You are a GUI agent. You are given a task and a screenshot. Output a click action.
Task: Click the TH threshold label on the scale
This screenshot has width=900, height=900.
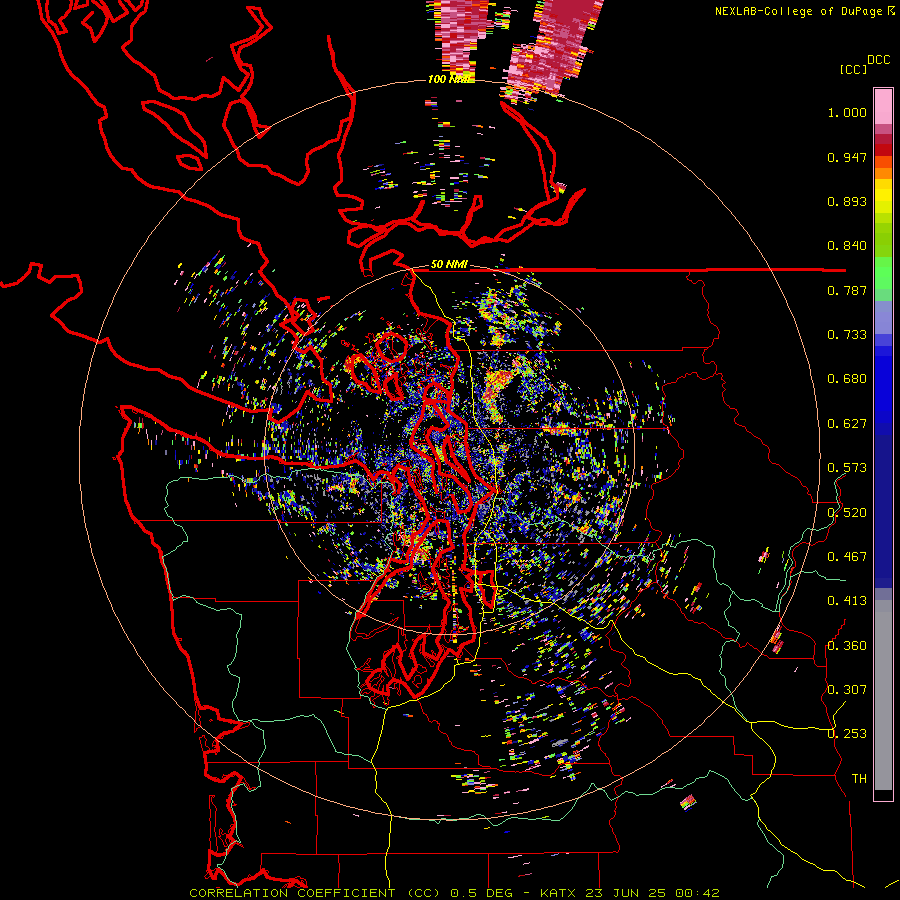click(859, 779)
